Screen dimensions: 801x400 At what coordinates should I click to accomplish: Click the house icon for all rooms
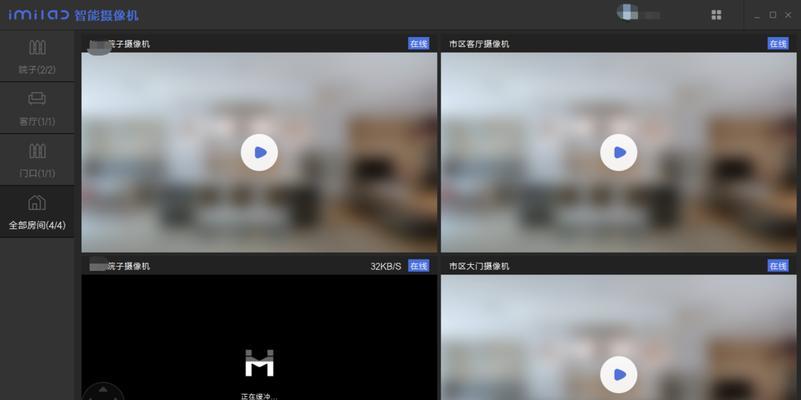click(x=37, y=202)
